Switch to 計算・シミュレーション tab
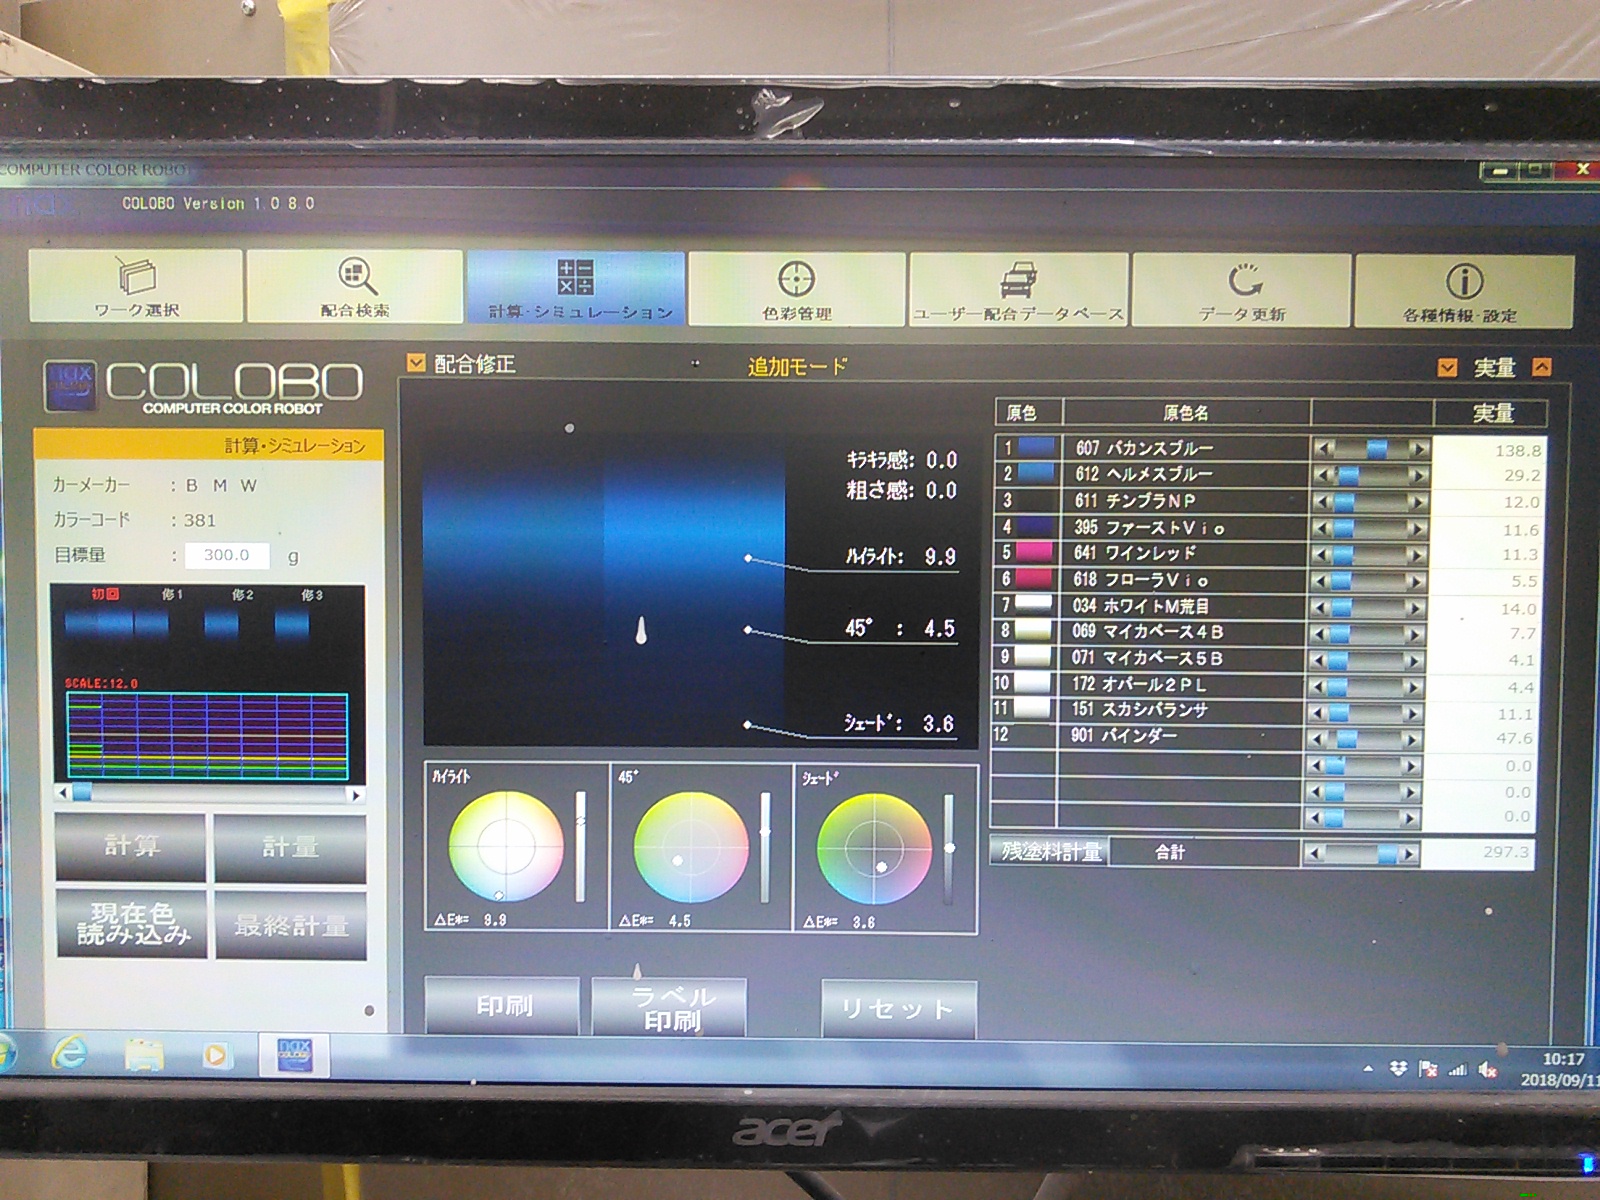 pyautogui.click(x=576, y=288)
